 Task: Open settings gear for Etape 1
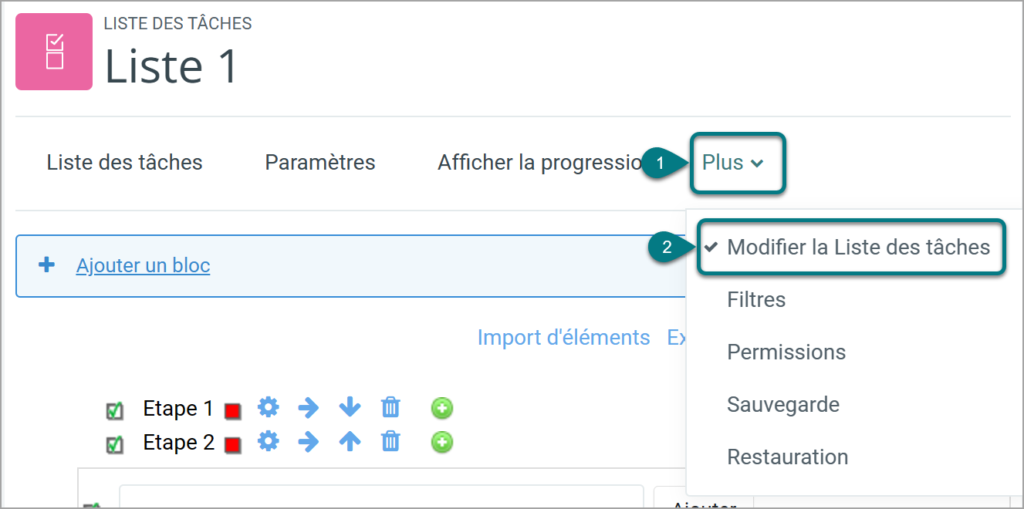click(x=268, y=408)
